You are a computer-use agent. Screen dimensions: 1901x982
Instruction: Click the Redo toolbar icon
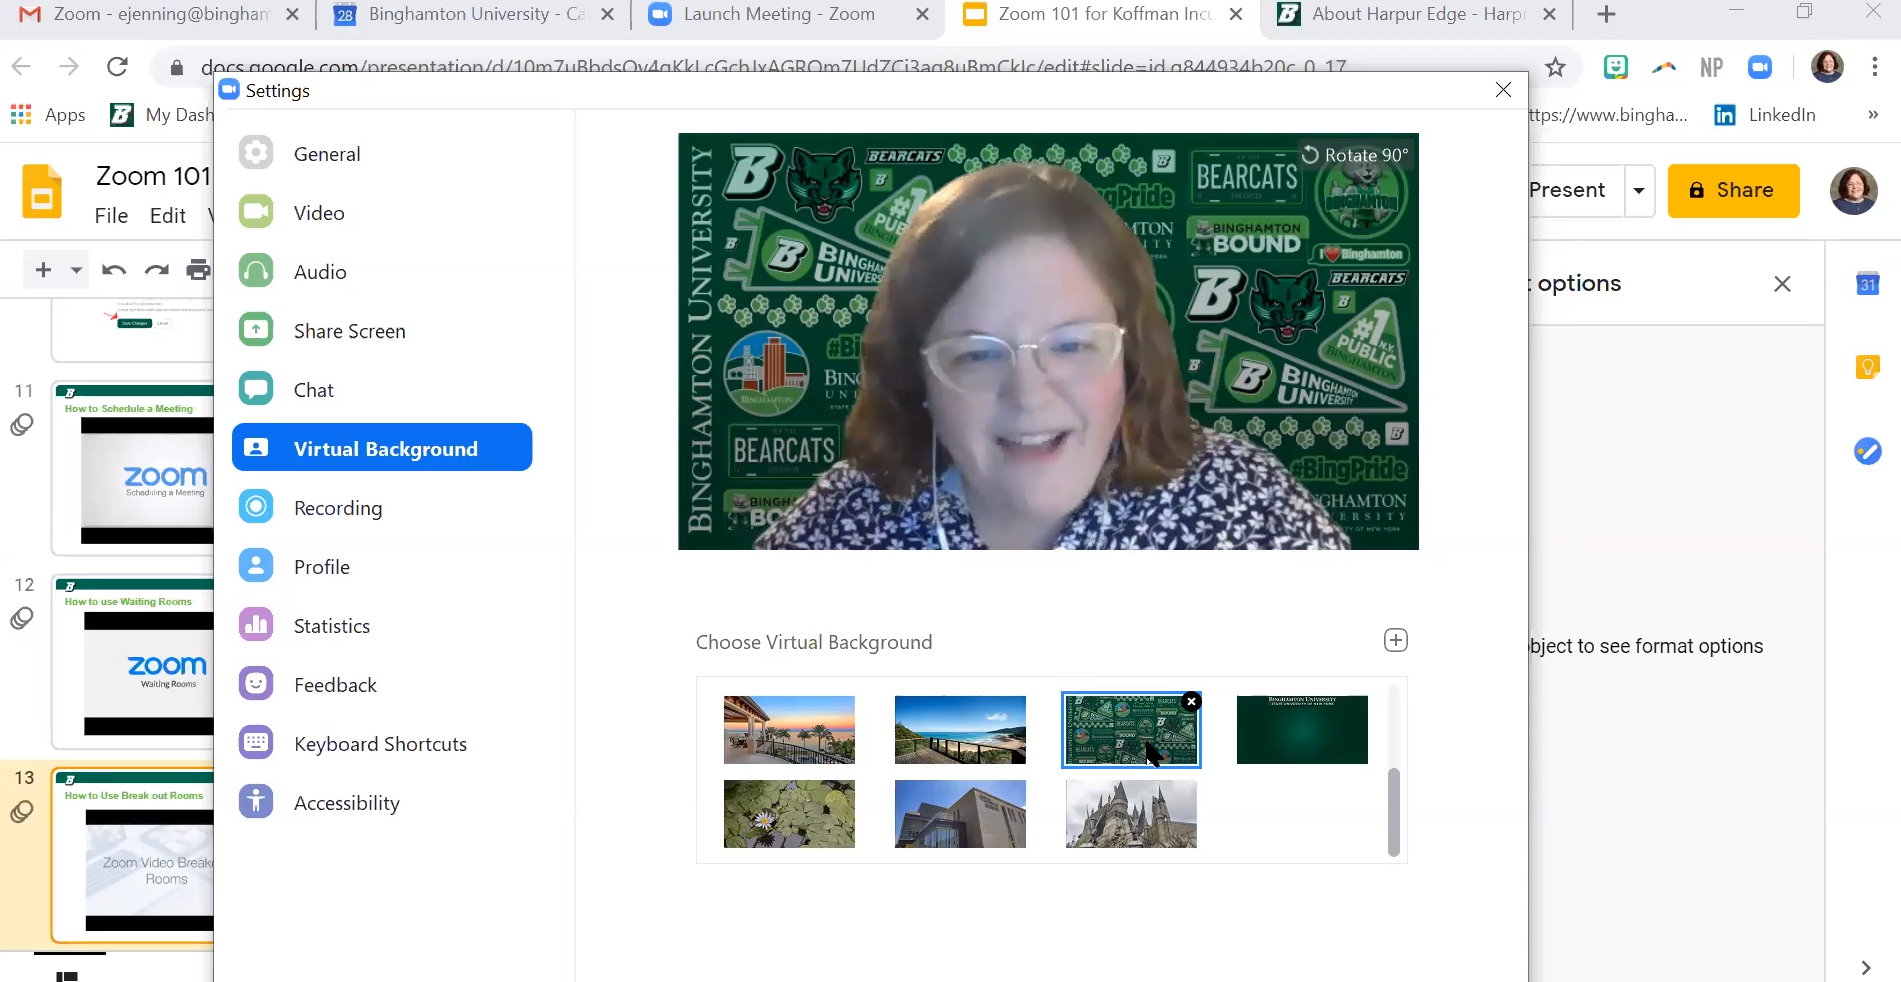tap(156, 270)
